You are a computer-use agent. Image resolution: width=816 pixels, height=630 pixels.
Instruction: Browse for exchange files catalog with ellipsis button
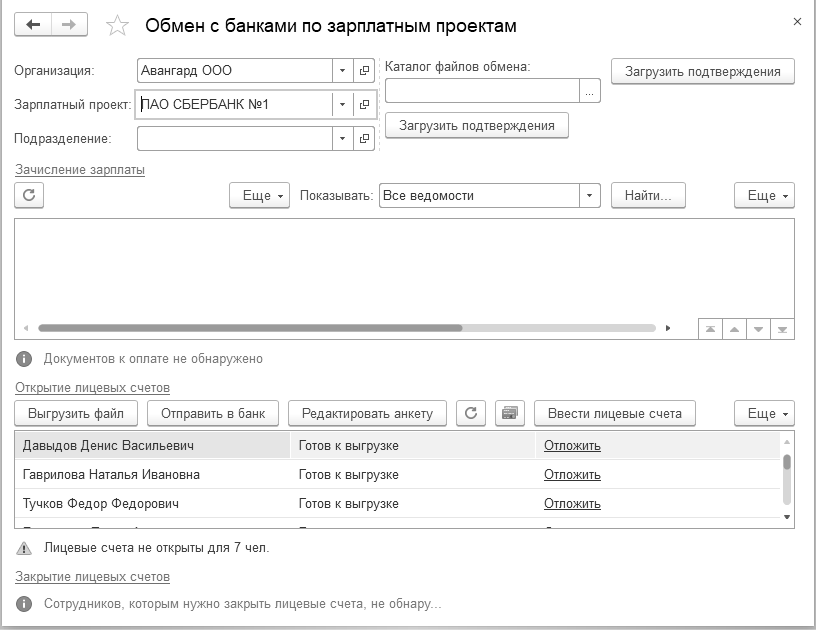point(590,91)
